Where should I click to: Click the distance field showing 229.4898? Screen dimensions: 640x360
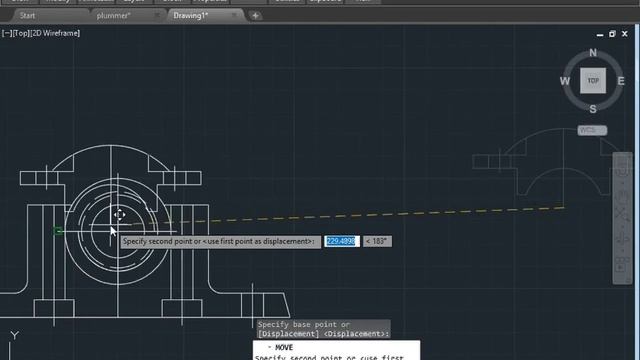point(342,241)
